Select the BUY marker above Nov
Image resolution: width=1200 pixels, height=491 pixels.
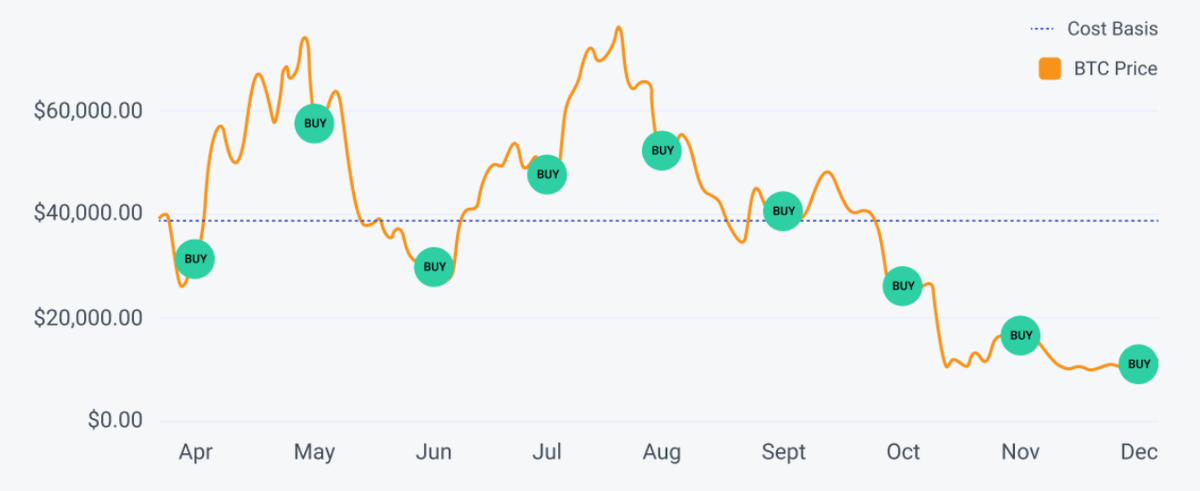click(x=1020, y=335)
